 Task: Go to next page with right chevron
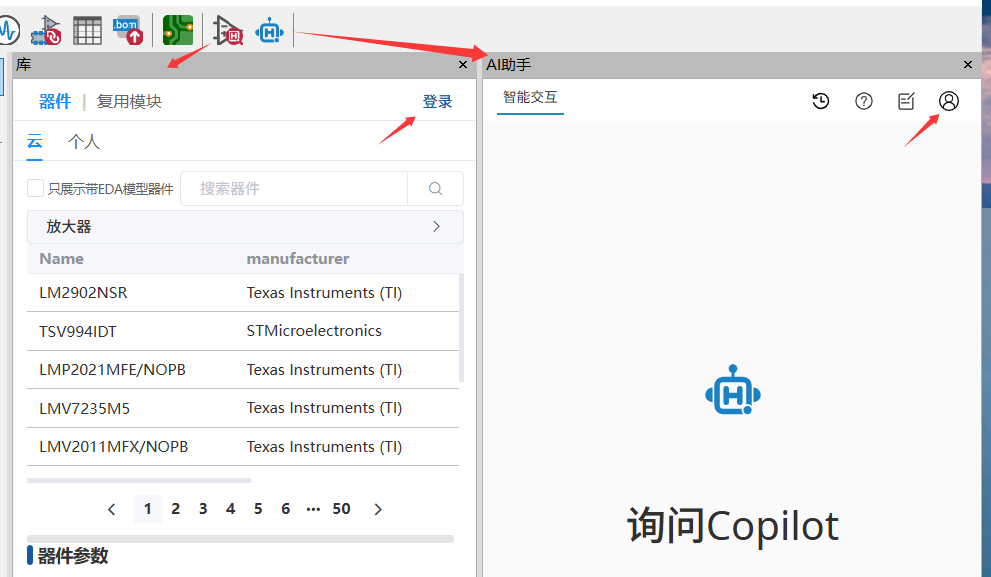coord(378,509)
